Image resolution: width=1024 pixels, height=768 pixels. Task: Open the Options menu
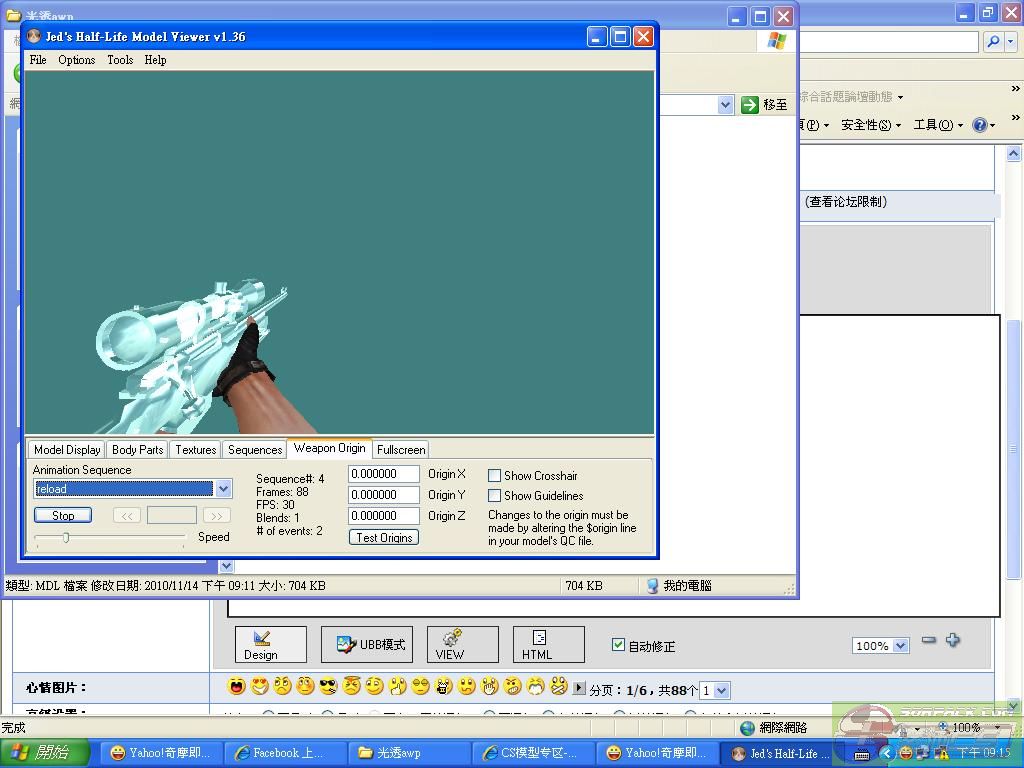tap(76, 59)
